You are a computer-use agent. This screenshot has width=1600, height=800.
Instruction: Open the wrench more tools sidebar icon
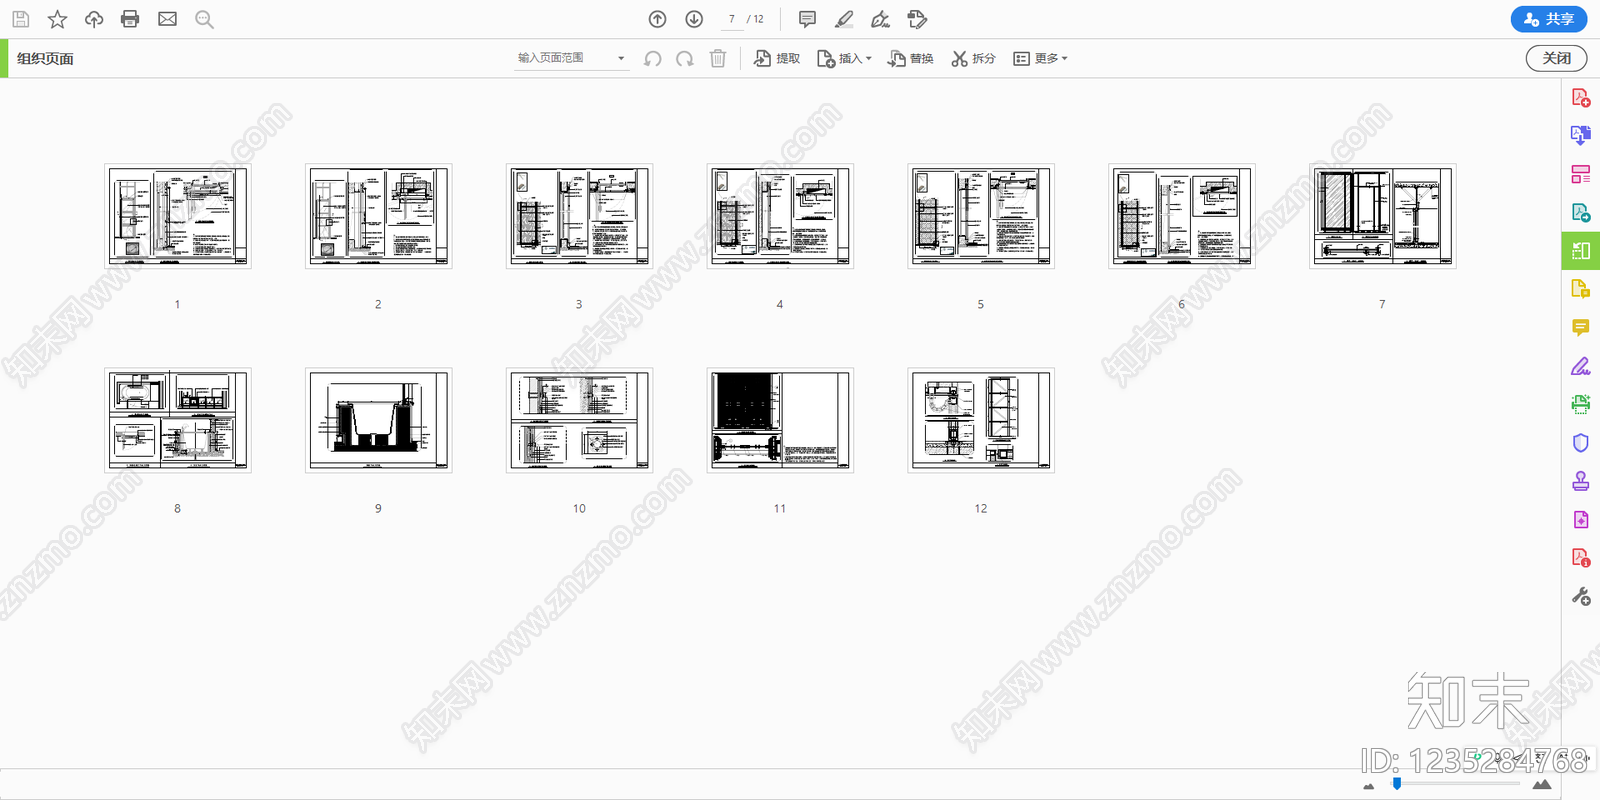[1581, 597]
